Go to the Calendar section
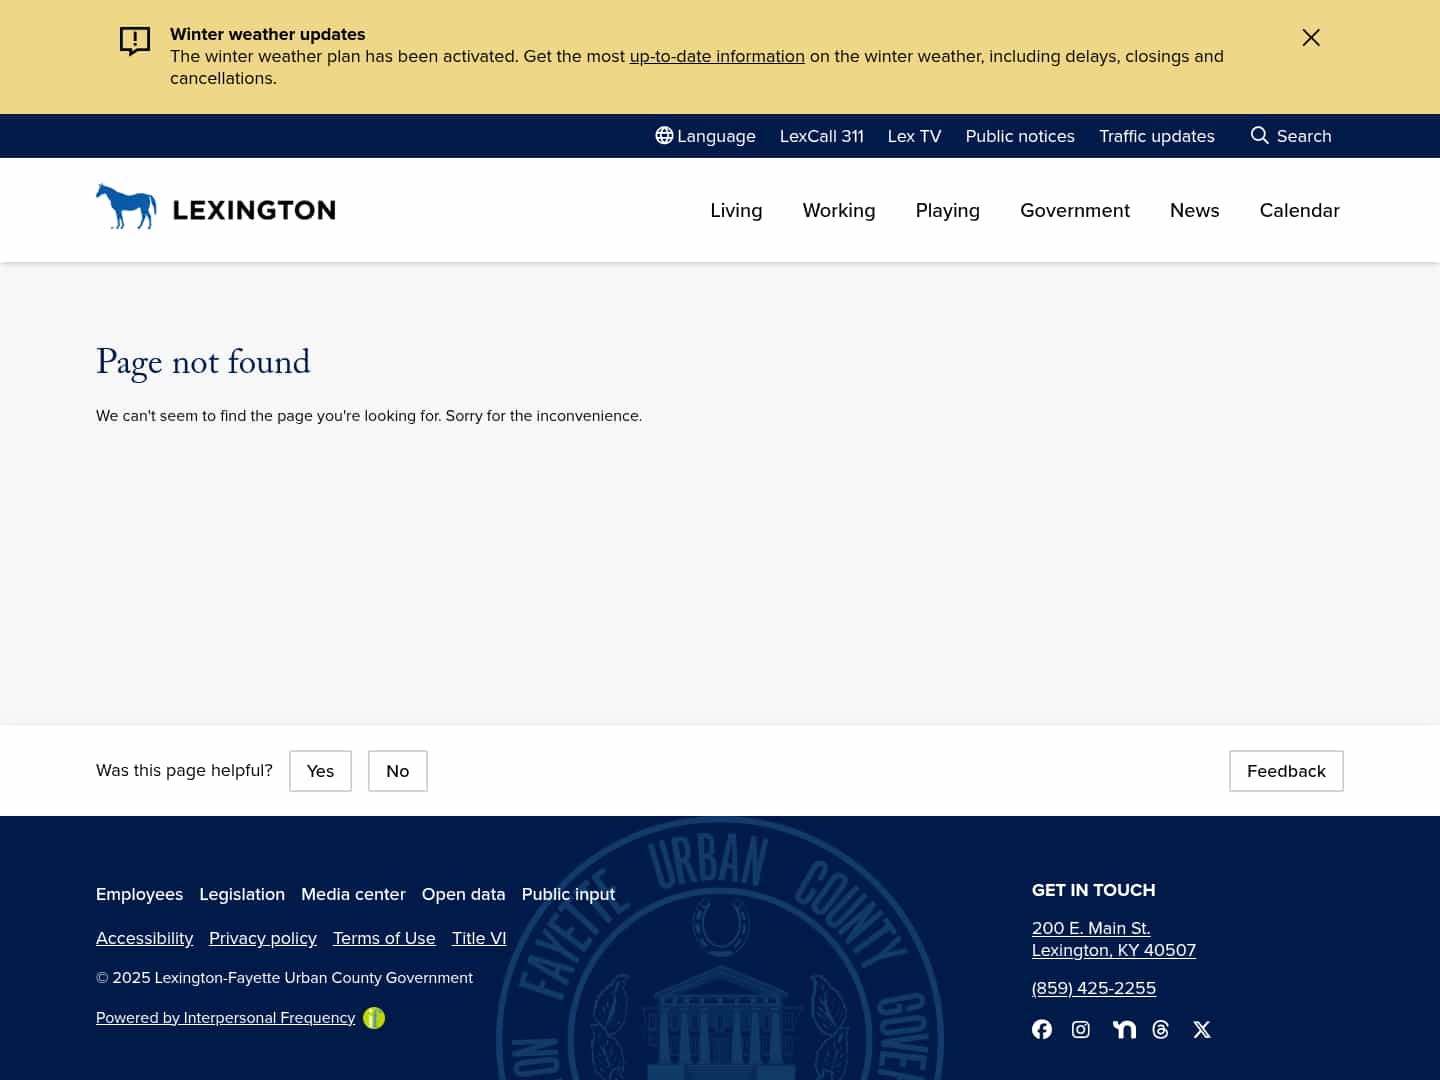1440x1080 pixels. 1299,210
